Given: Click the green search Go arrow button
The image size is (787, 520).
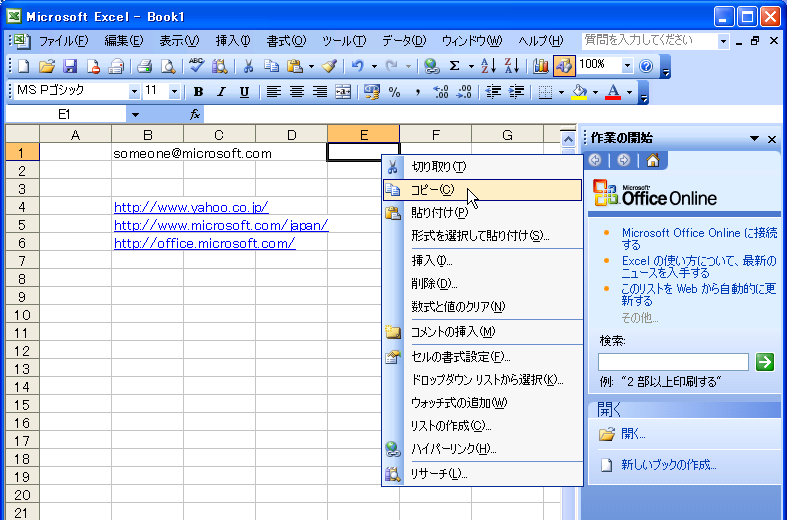Looking at the screenshot, I should (764, 362).
